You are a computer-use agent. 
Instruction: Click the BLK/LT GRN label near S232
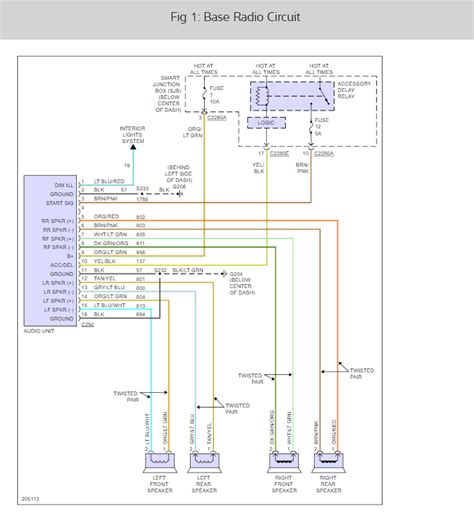click(x=188, y=270)
